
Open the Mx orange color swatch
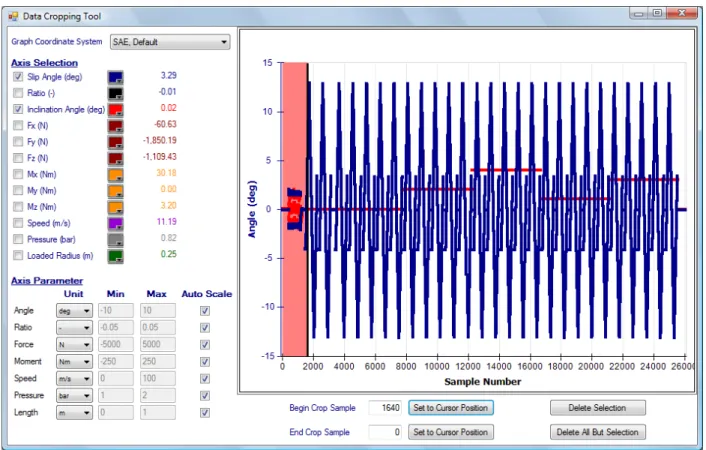[x=115, y=174]
